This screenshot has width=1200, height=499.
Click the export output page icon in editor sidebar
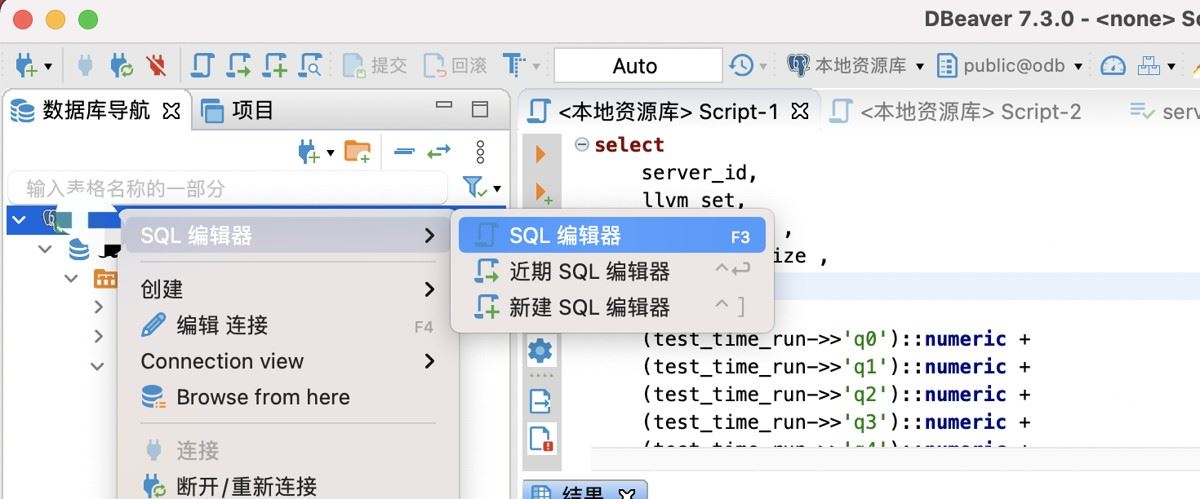(540, 401)
